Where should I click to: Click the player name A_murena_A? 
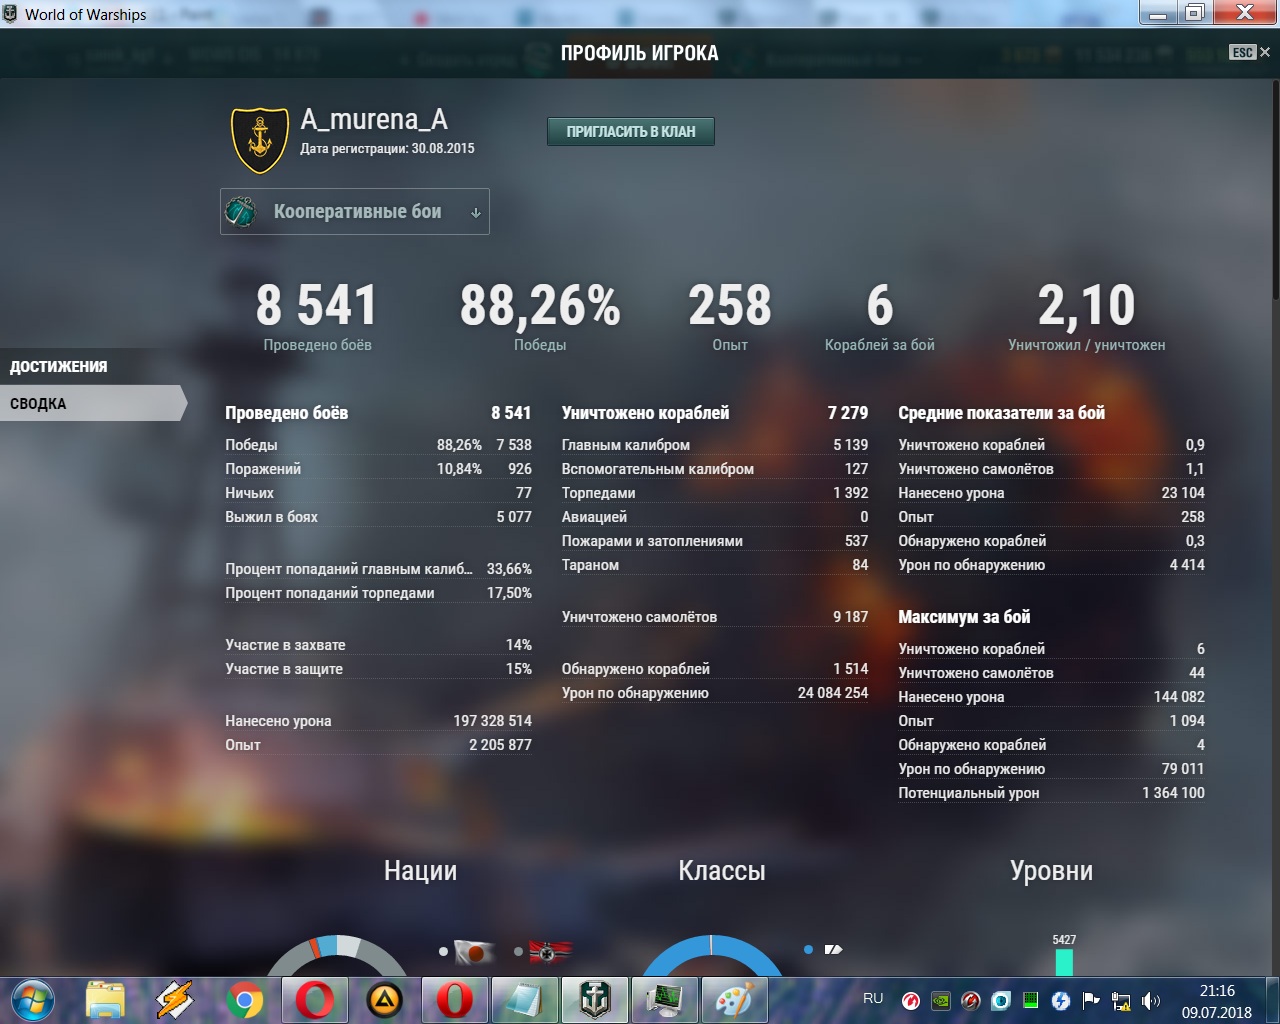374,119
